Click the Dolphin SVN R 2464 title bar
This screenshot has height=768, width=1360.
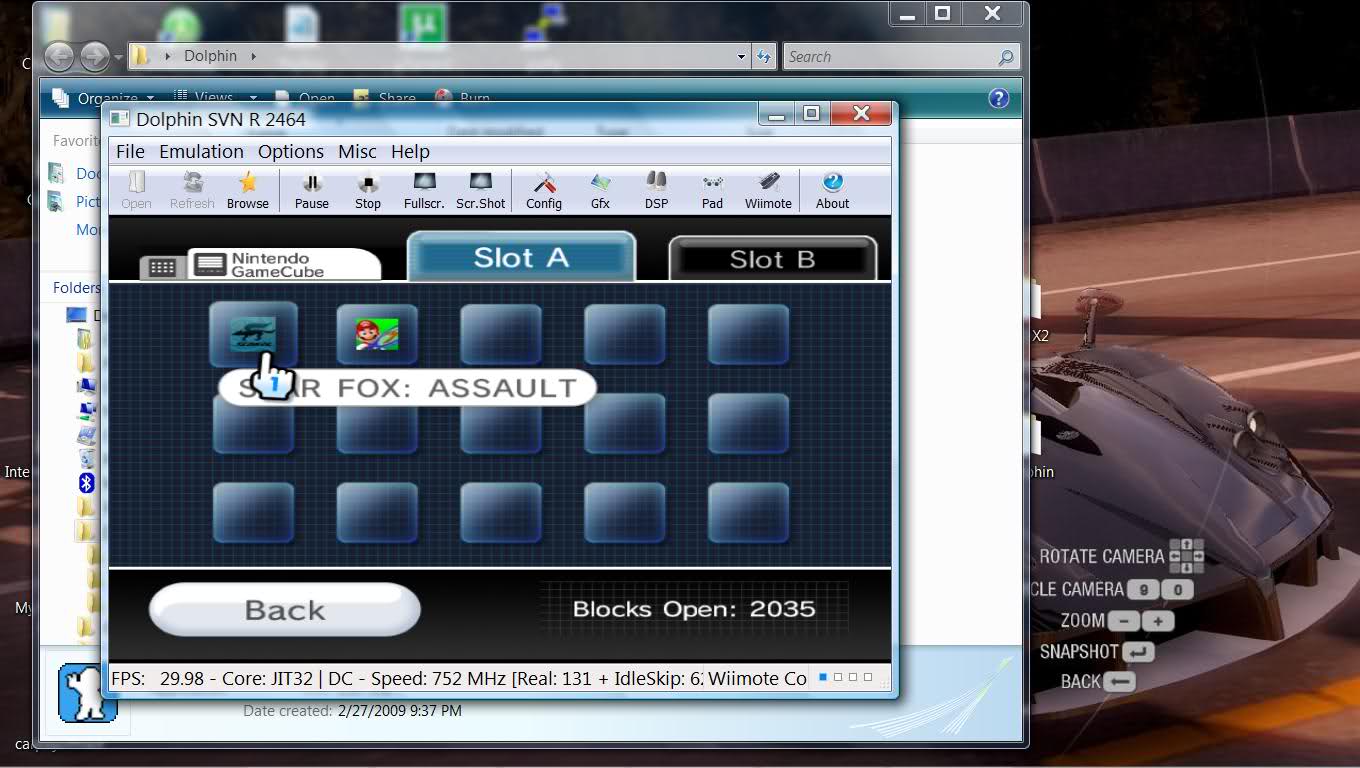[x=221, y=118]
